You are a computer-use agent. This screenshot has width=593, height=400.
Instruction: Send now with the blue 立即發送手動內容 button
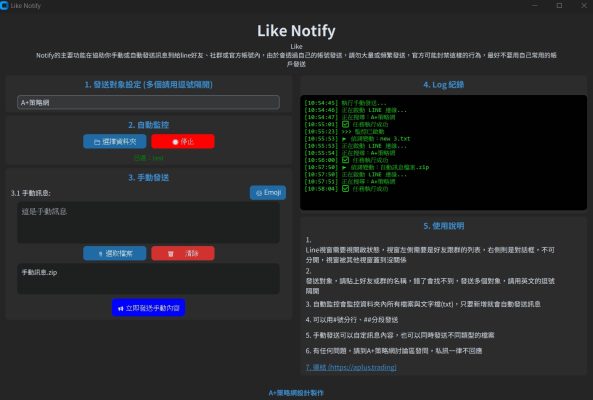tap(148, 308)
